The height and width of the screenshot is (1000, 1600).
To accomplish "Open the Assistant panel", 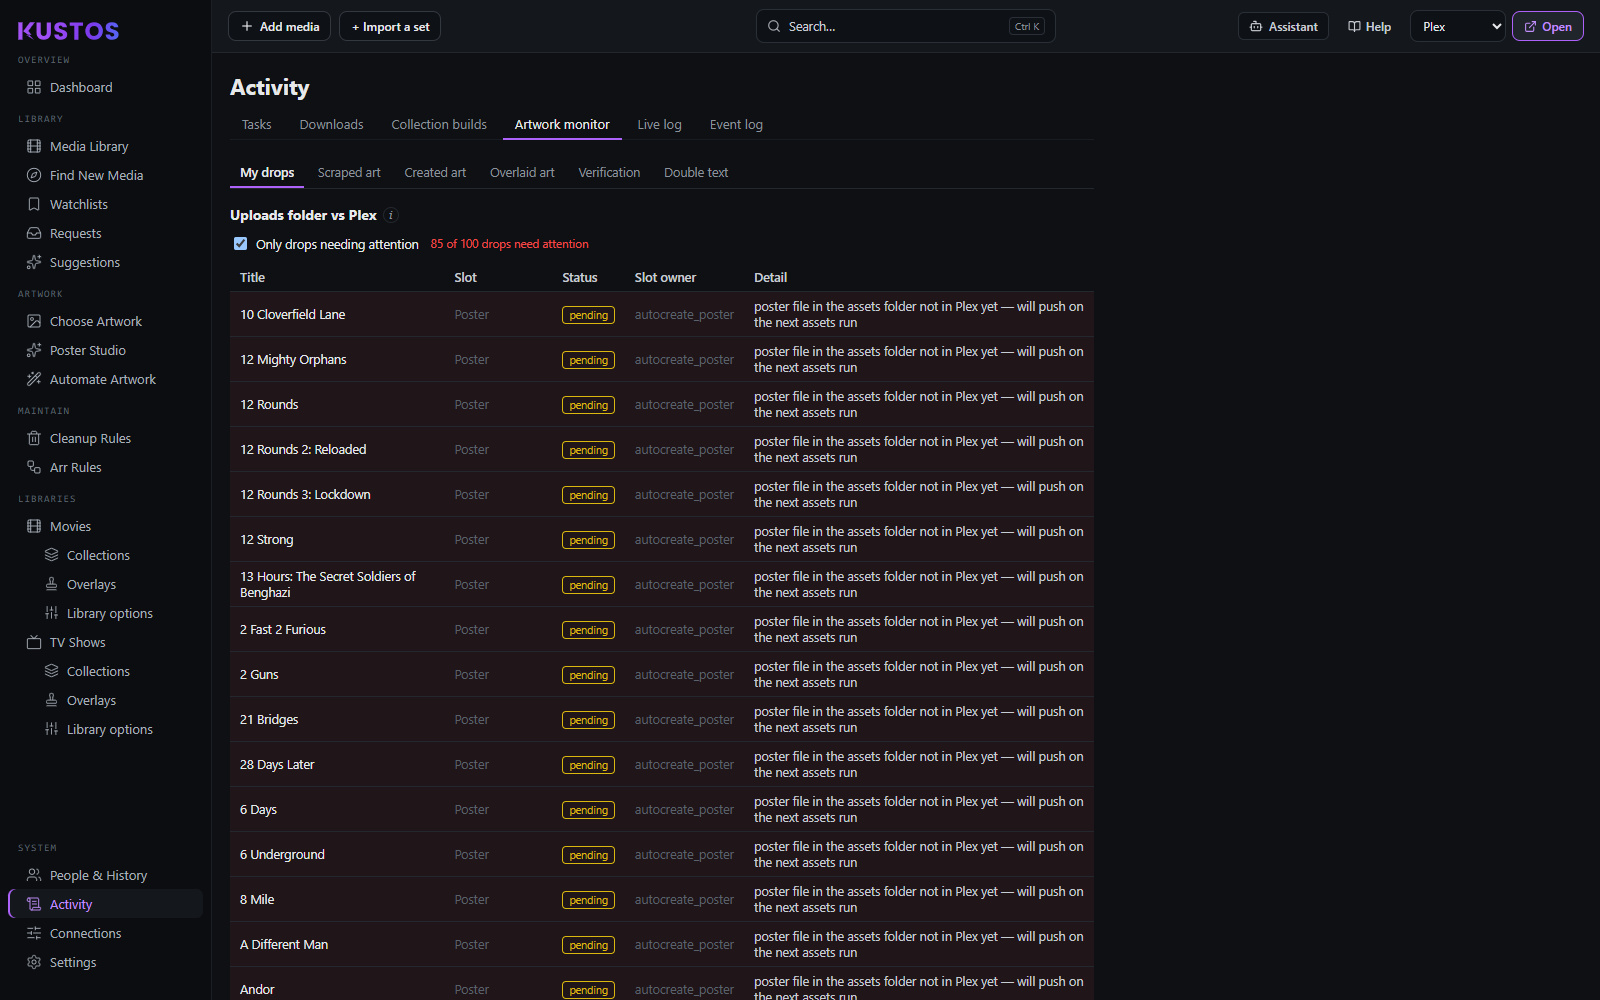I will (1283, 27).
